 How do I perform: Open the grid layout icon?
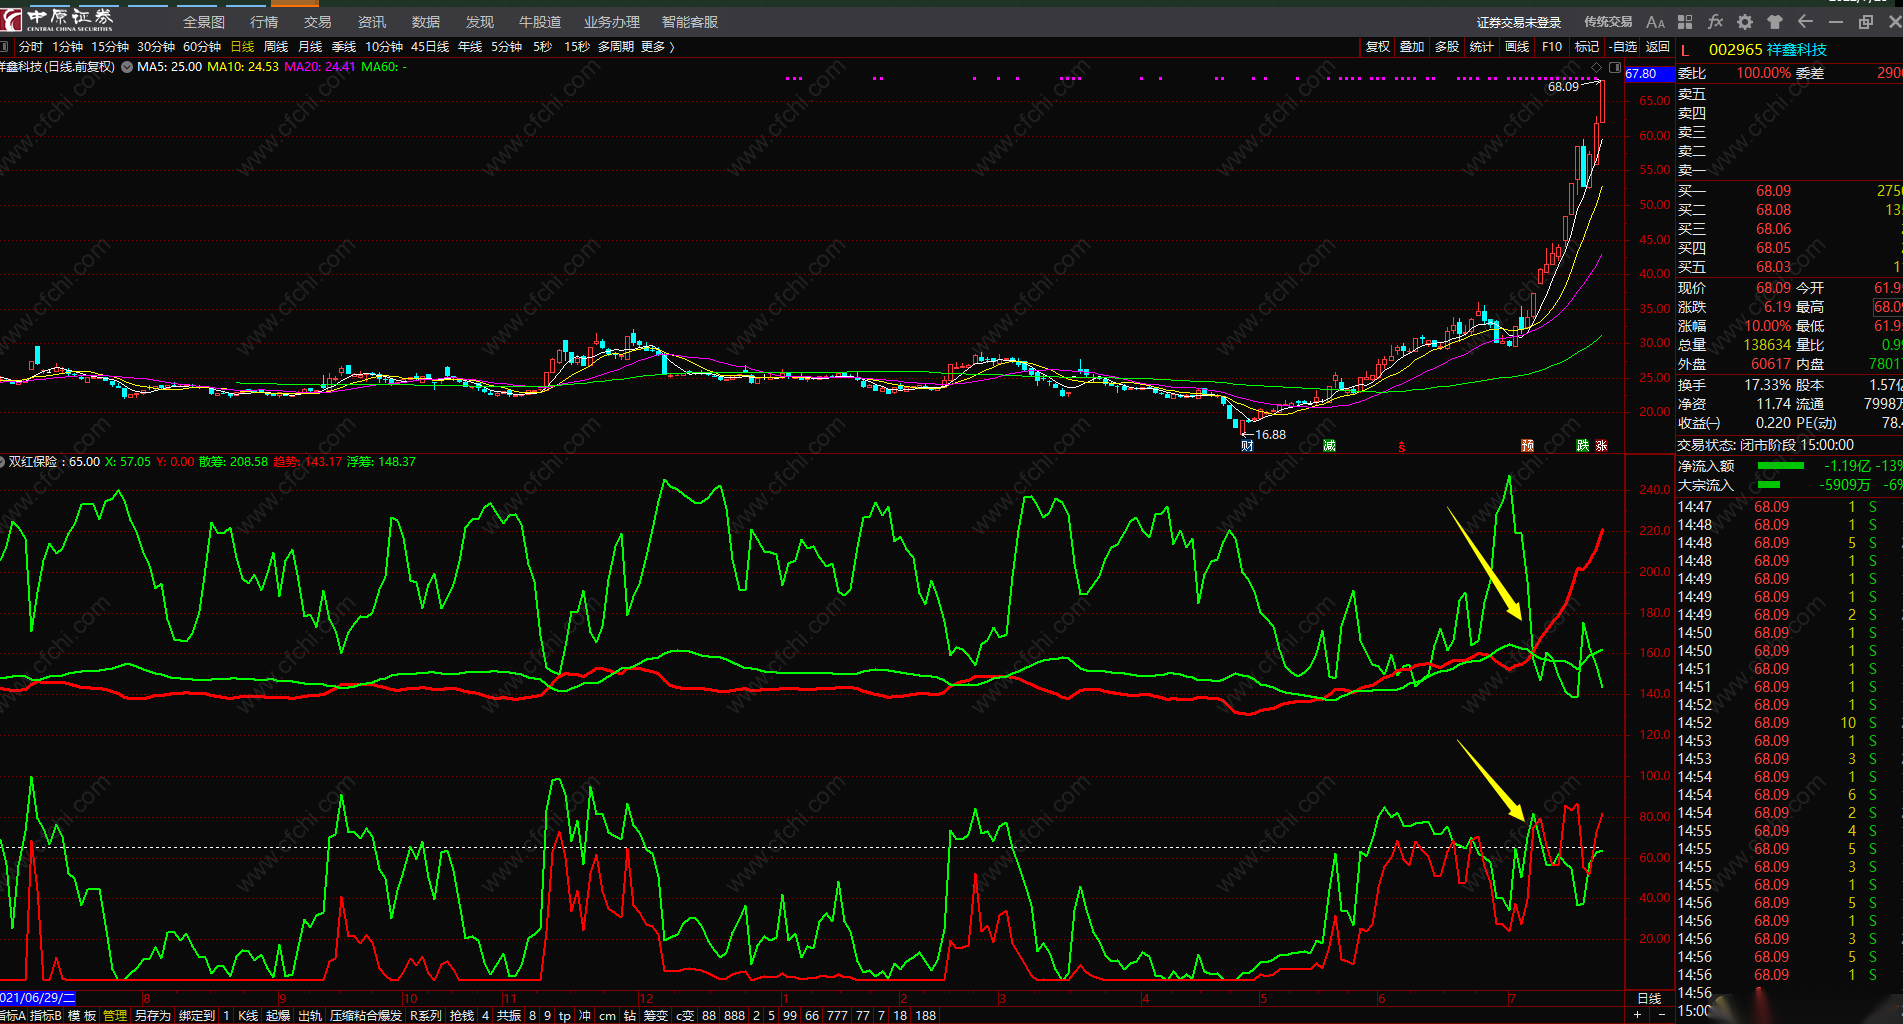point(1685,22)
